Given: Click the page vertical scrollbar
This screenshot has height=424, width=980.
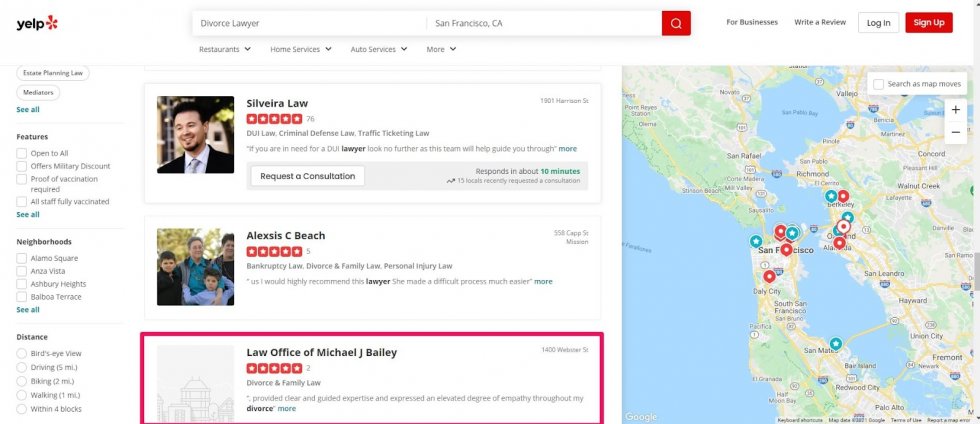Looking at the screenshot, I should pyautogui.click(x=976, y=271).
